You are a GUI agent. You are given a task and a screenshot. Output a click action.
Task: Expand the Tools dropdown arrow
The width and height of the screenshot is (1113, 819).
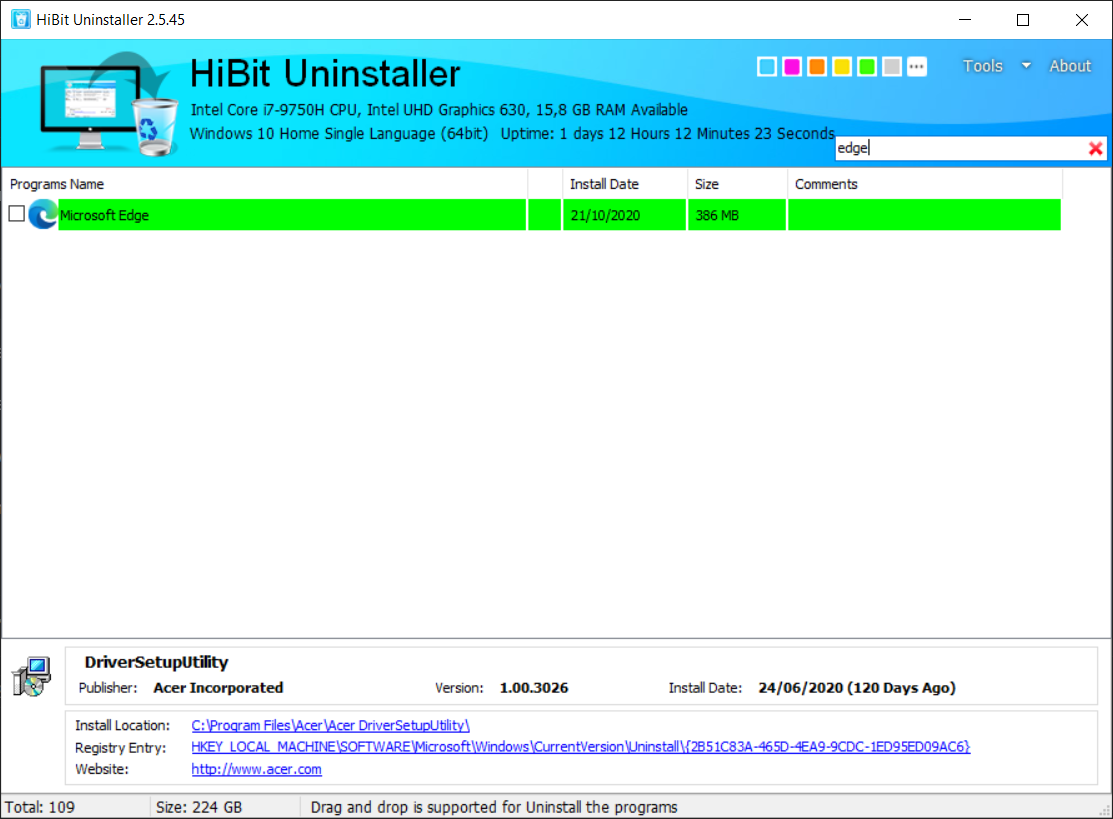1026,66
